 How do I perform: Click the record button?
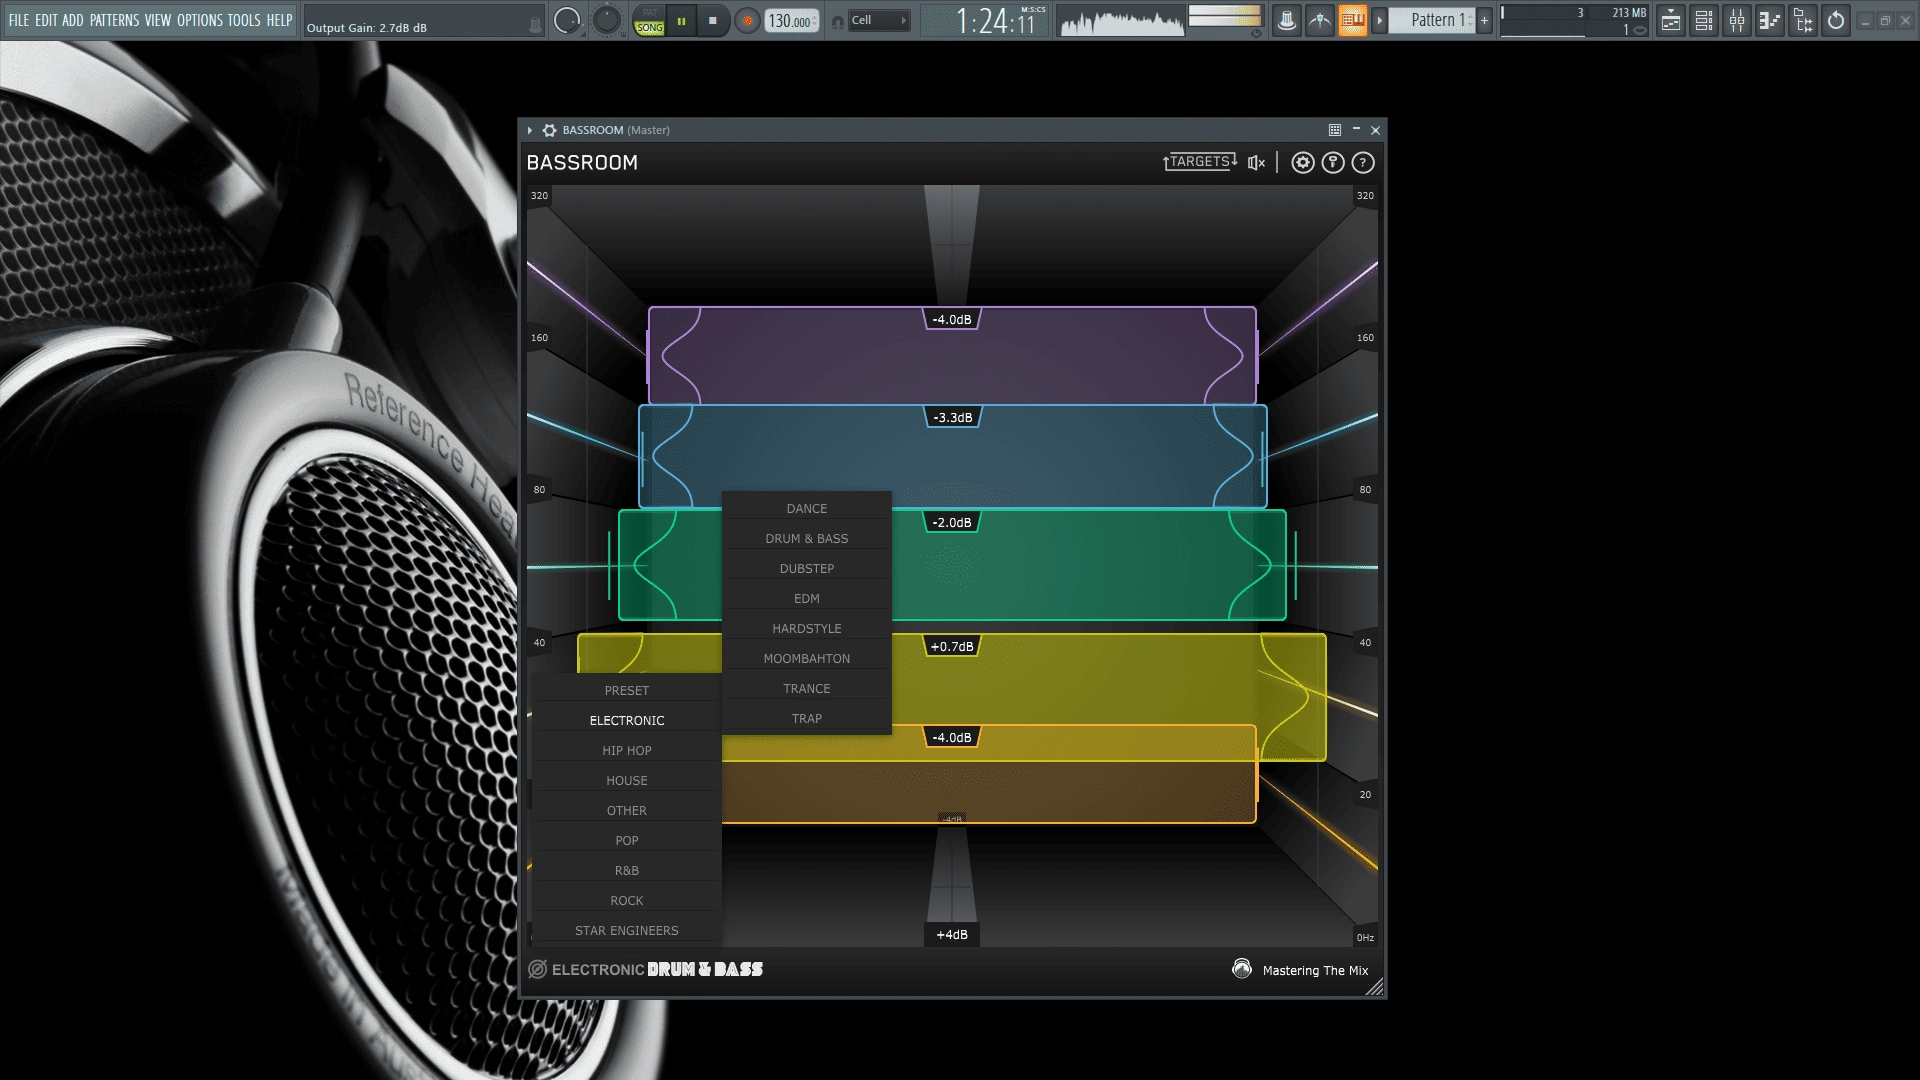(747, 20)
